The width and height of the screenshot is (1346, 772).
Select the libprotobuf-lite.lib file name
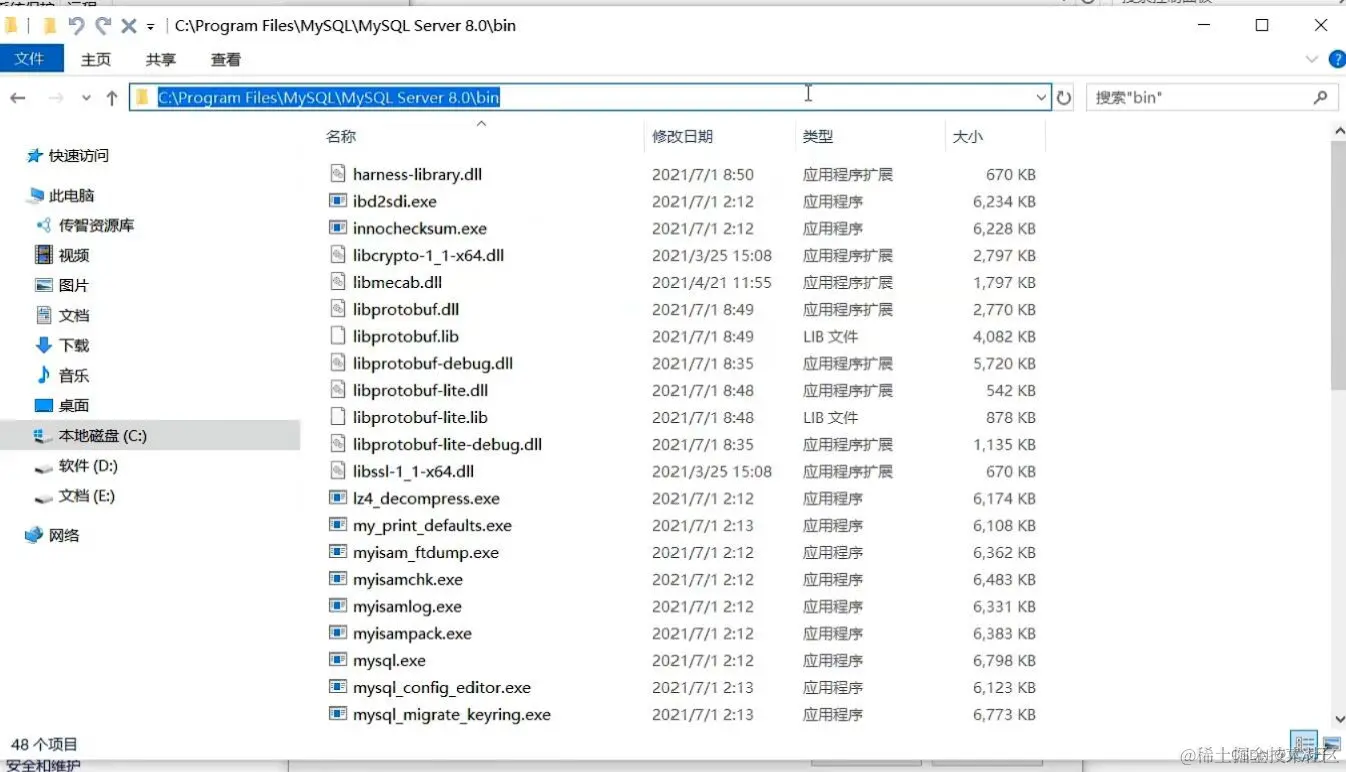420,417
